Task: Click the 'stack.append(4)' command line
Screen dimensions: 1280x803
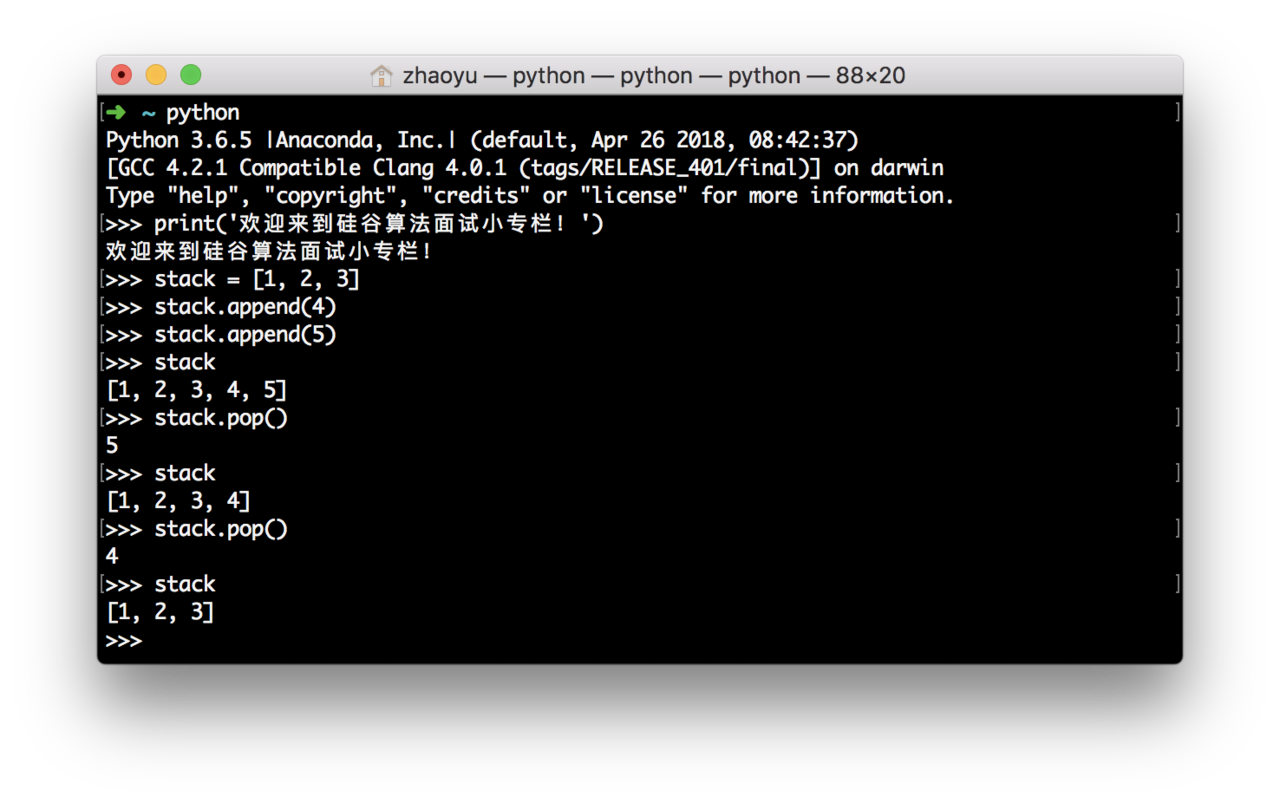Action: click(245, 307)
